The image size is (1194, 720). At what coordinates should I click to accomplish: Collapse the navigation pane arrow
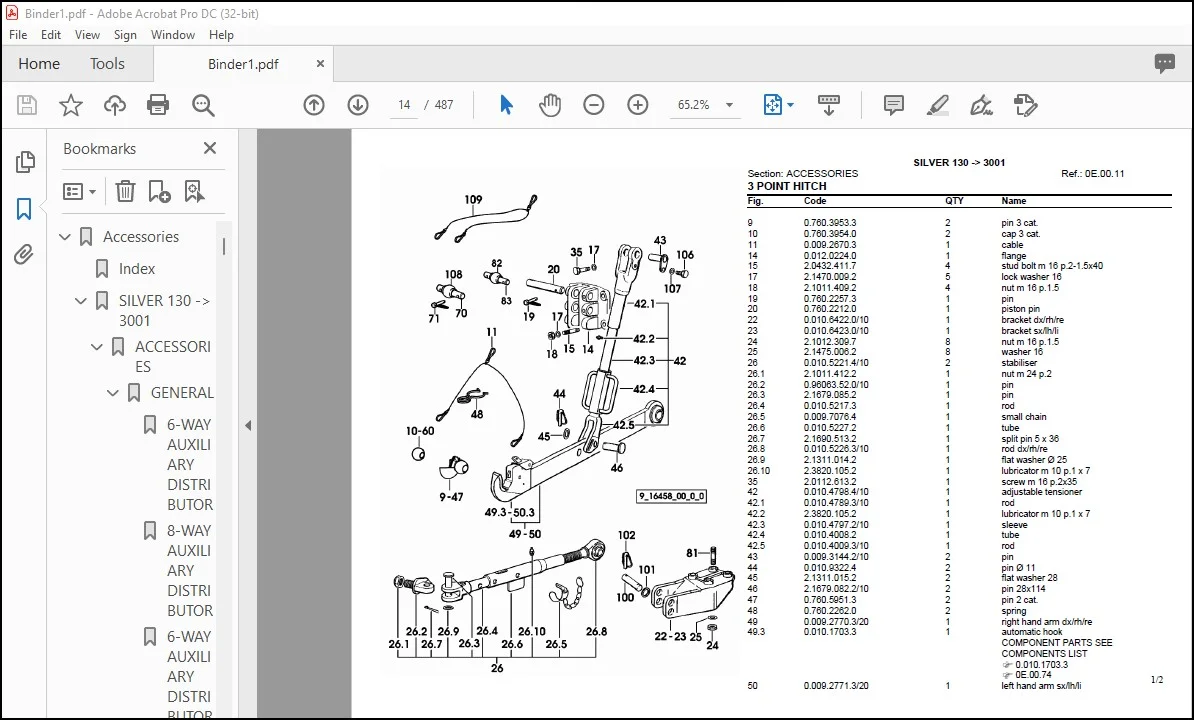coord(248,425)
